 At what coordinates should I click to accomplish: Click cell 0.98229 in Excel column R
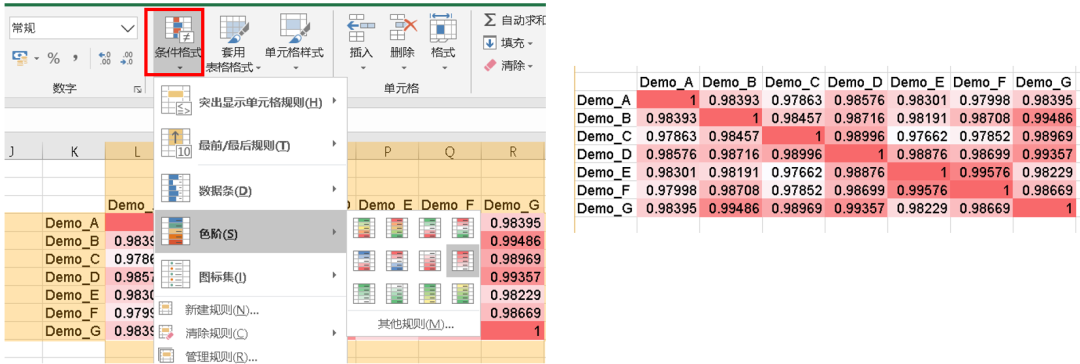(x=513, y=295)
